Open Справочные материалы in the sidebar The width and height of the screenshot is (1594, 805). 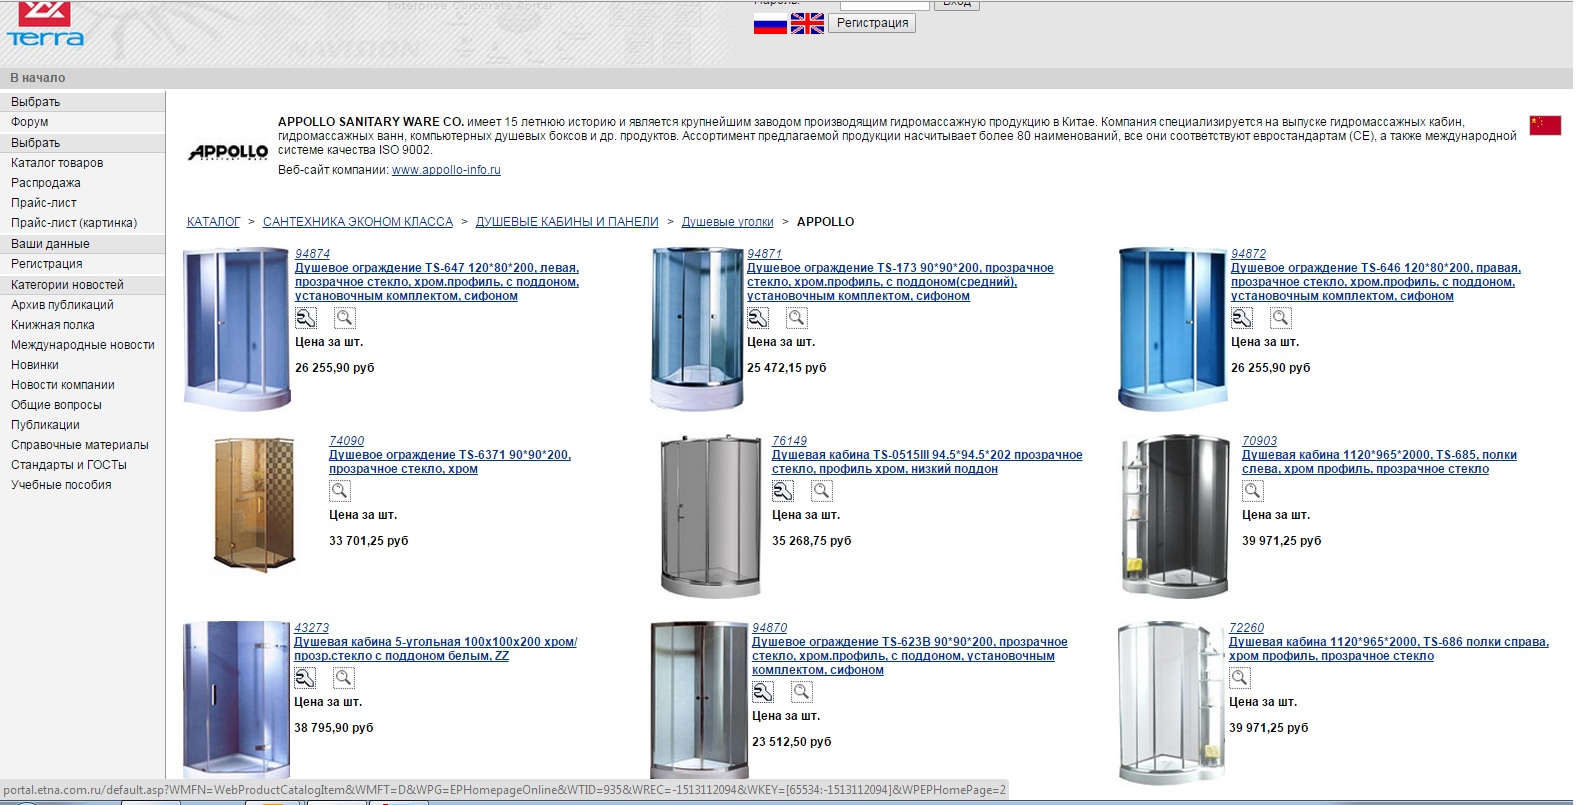coord(82,445)
